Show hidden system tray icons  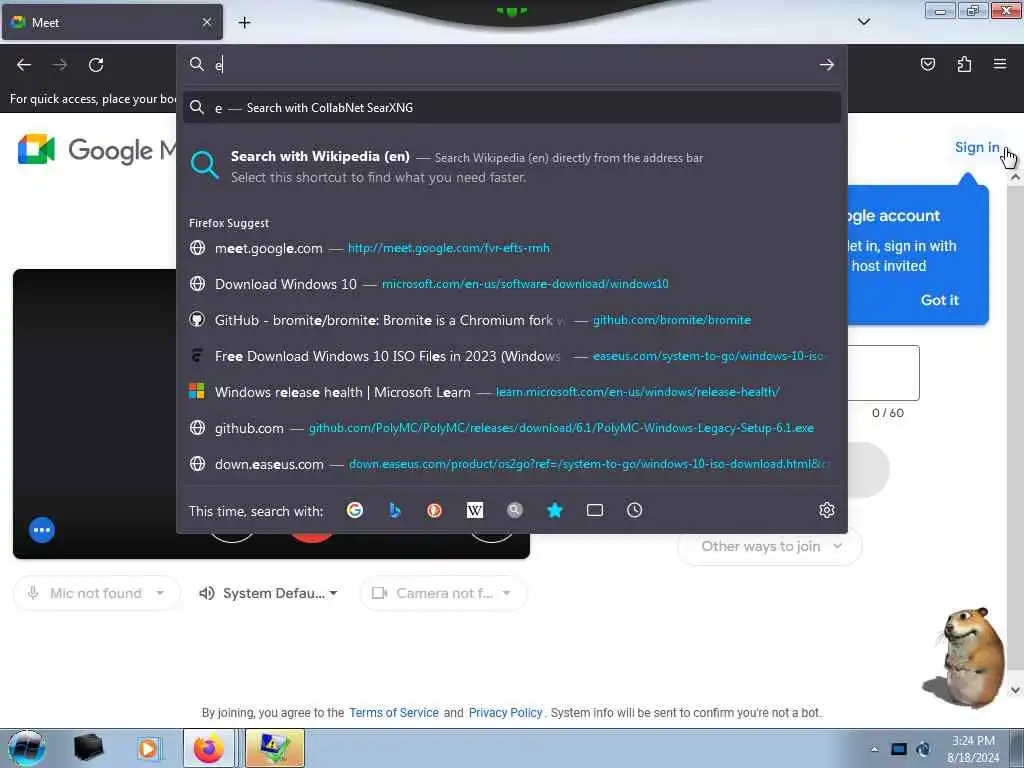(874, 749)
